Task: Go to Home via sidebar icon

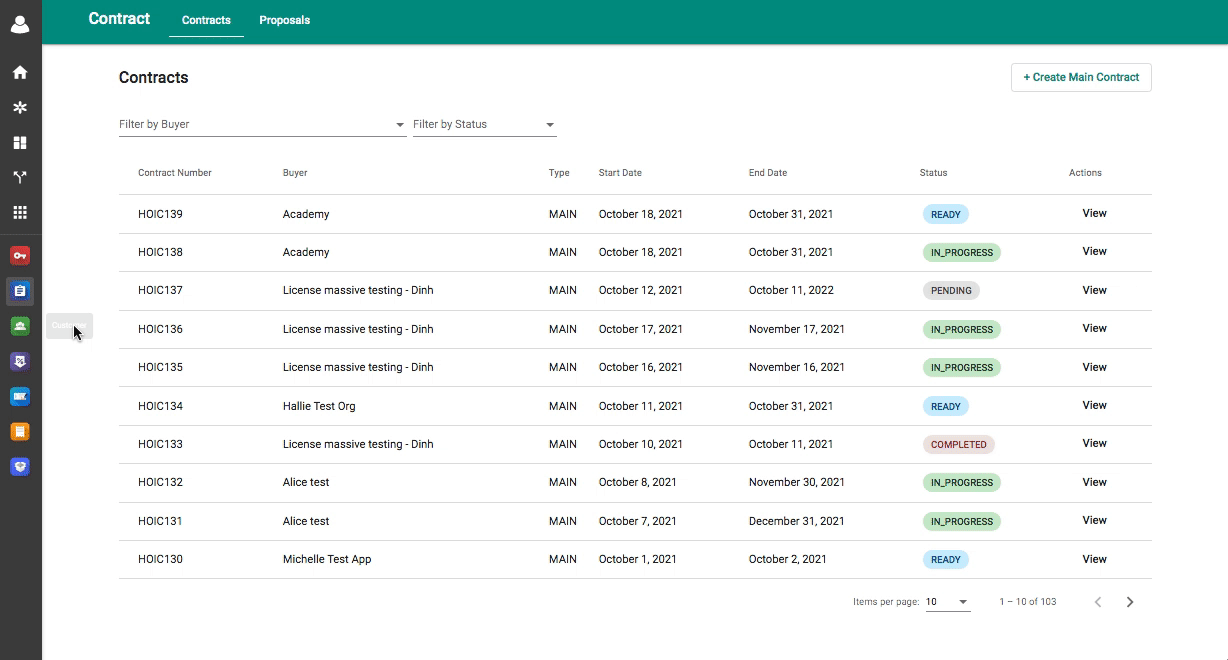Action: (20, 73)
